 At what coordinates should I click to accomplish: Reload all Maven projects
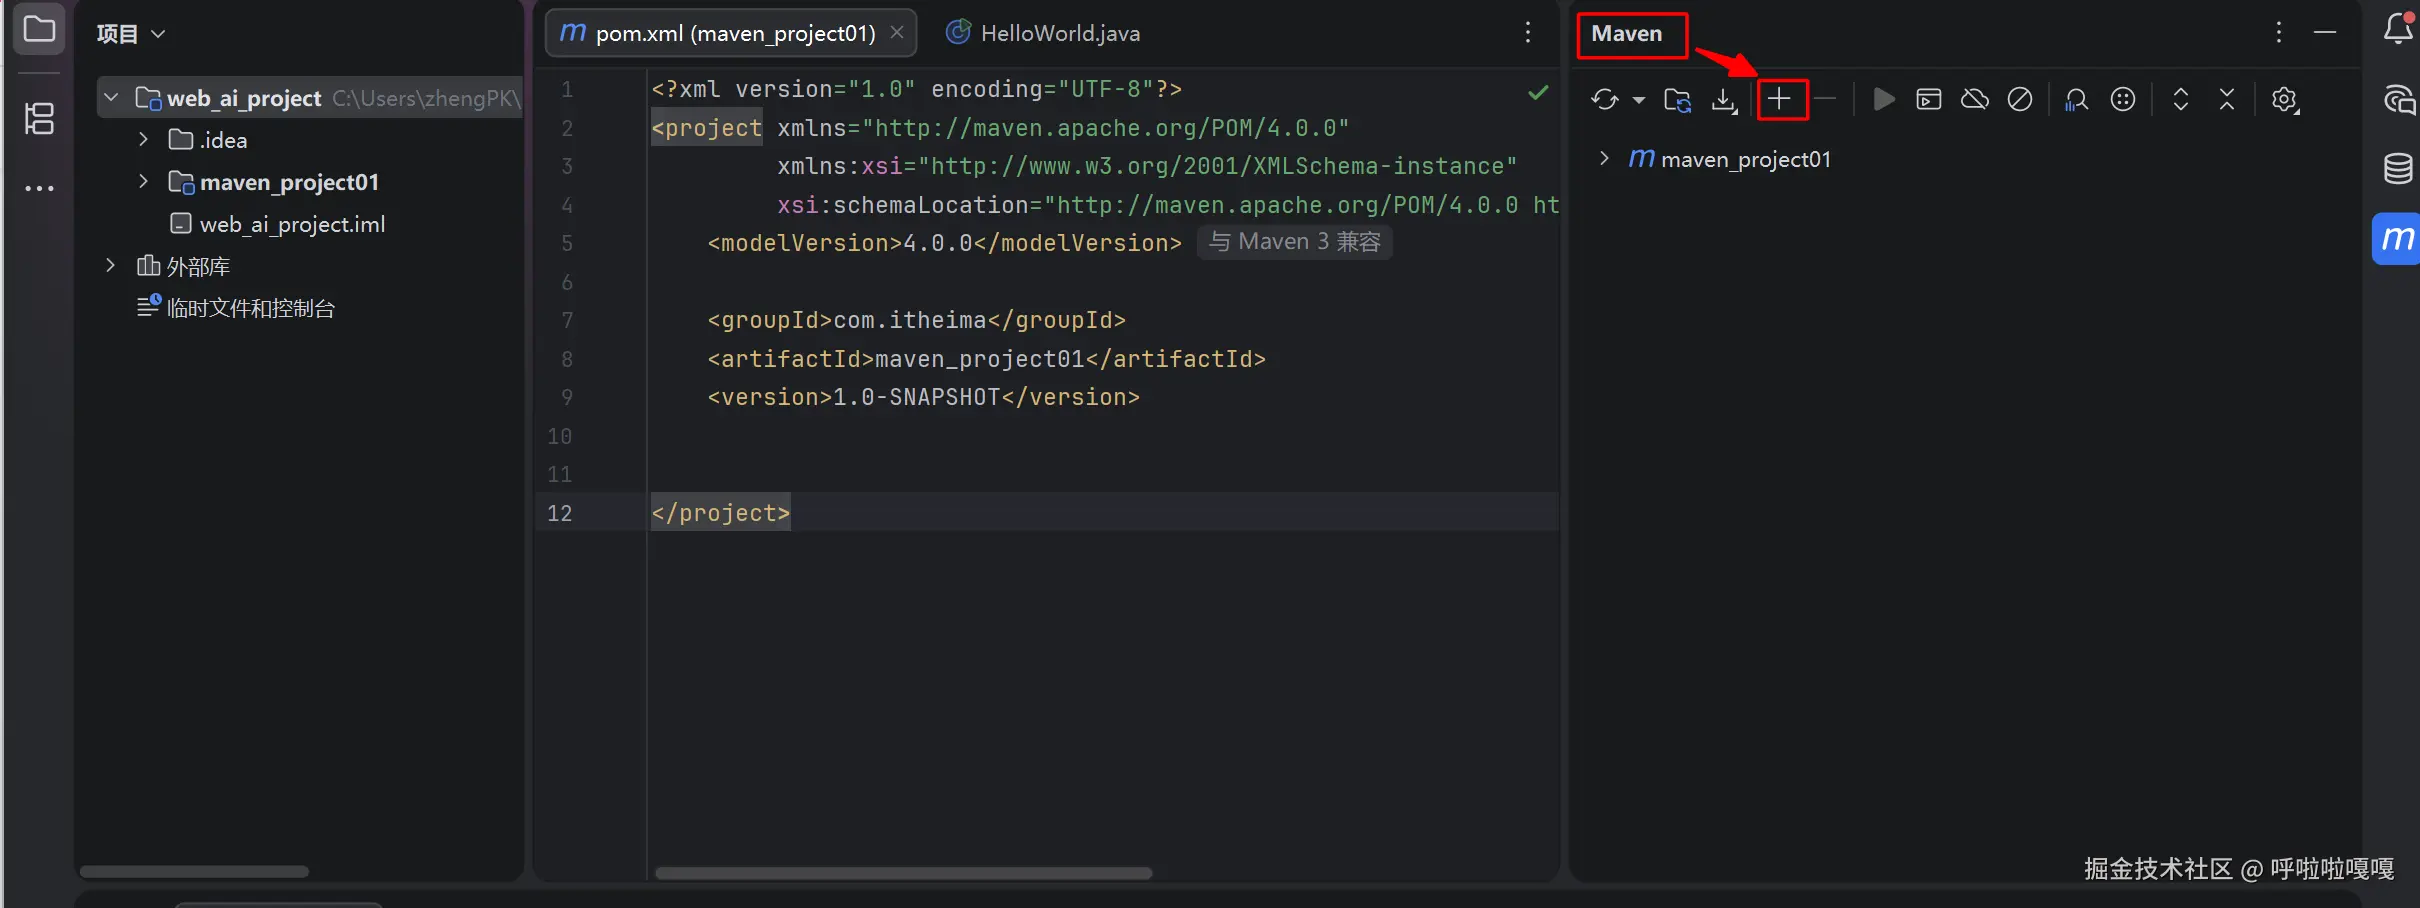coord(1605,99)
